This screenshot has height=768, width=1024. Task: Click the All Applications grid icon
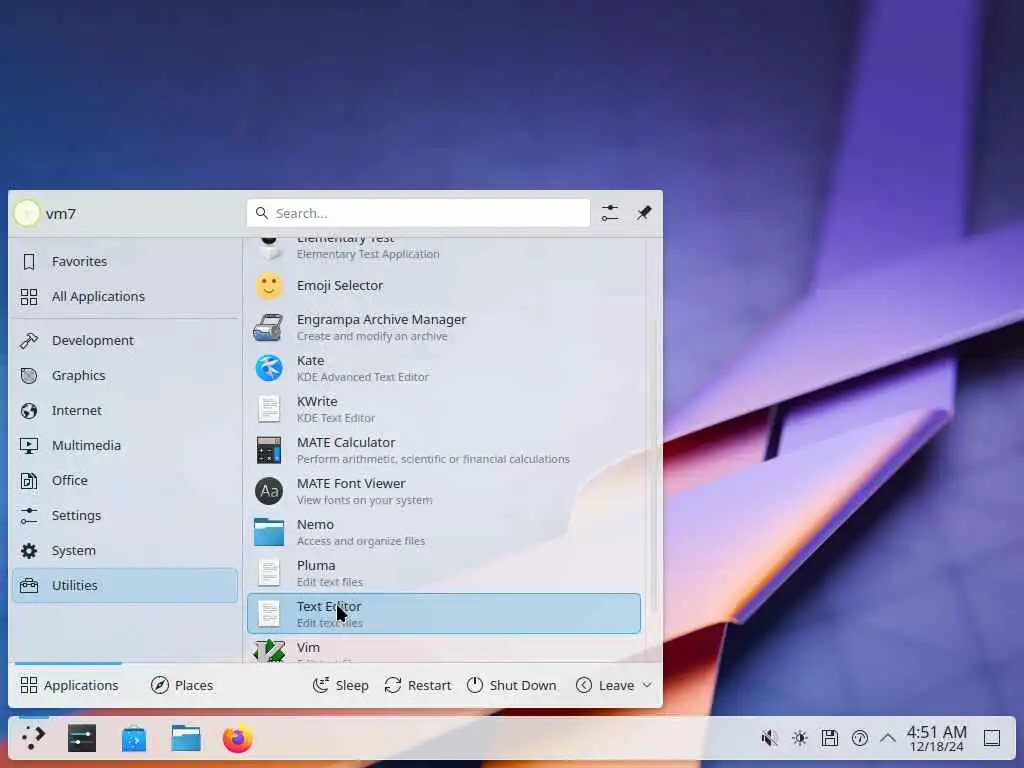click(29, 296)
